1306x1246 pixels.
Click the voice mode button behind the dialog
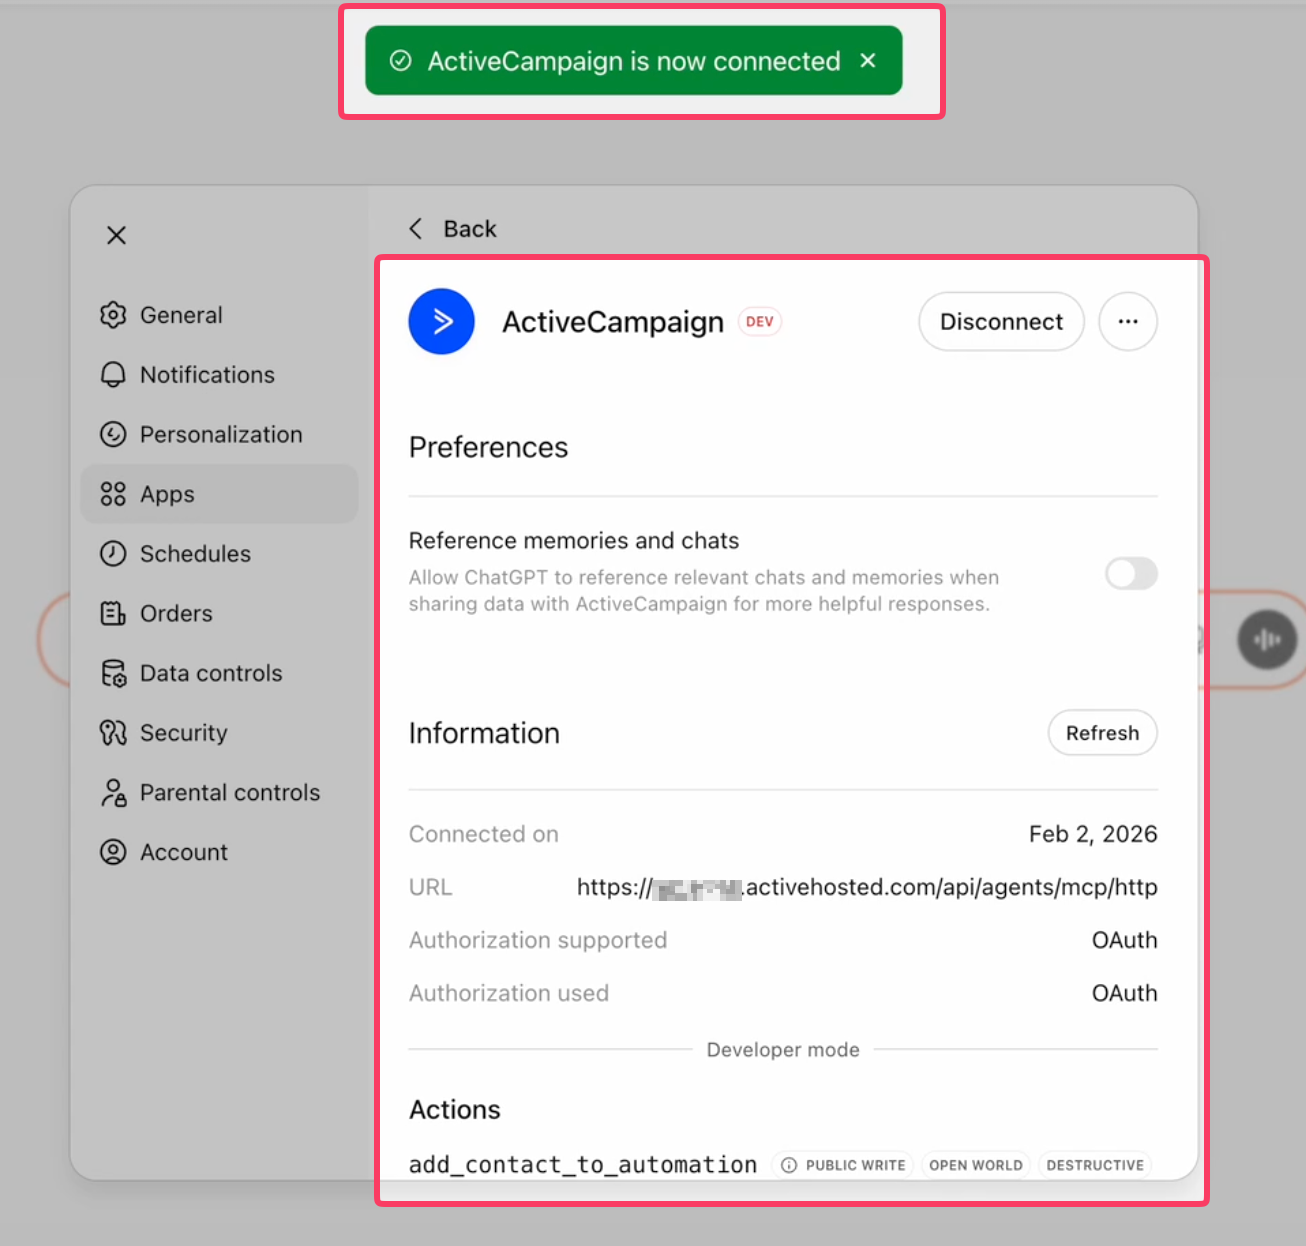1267,640
